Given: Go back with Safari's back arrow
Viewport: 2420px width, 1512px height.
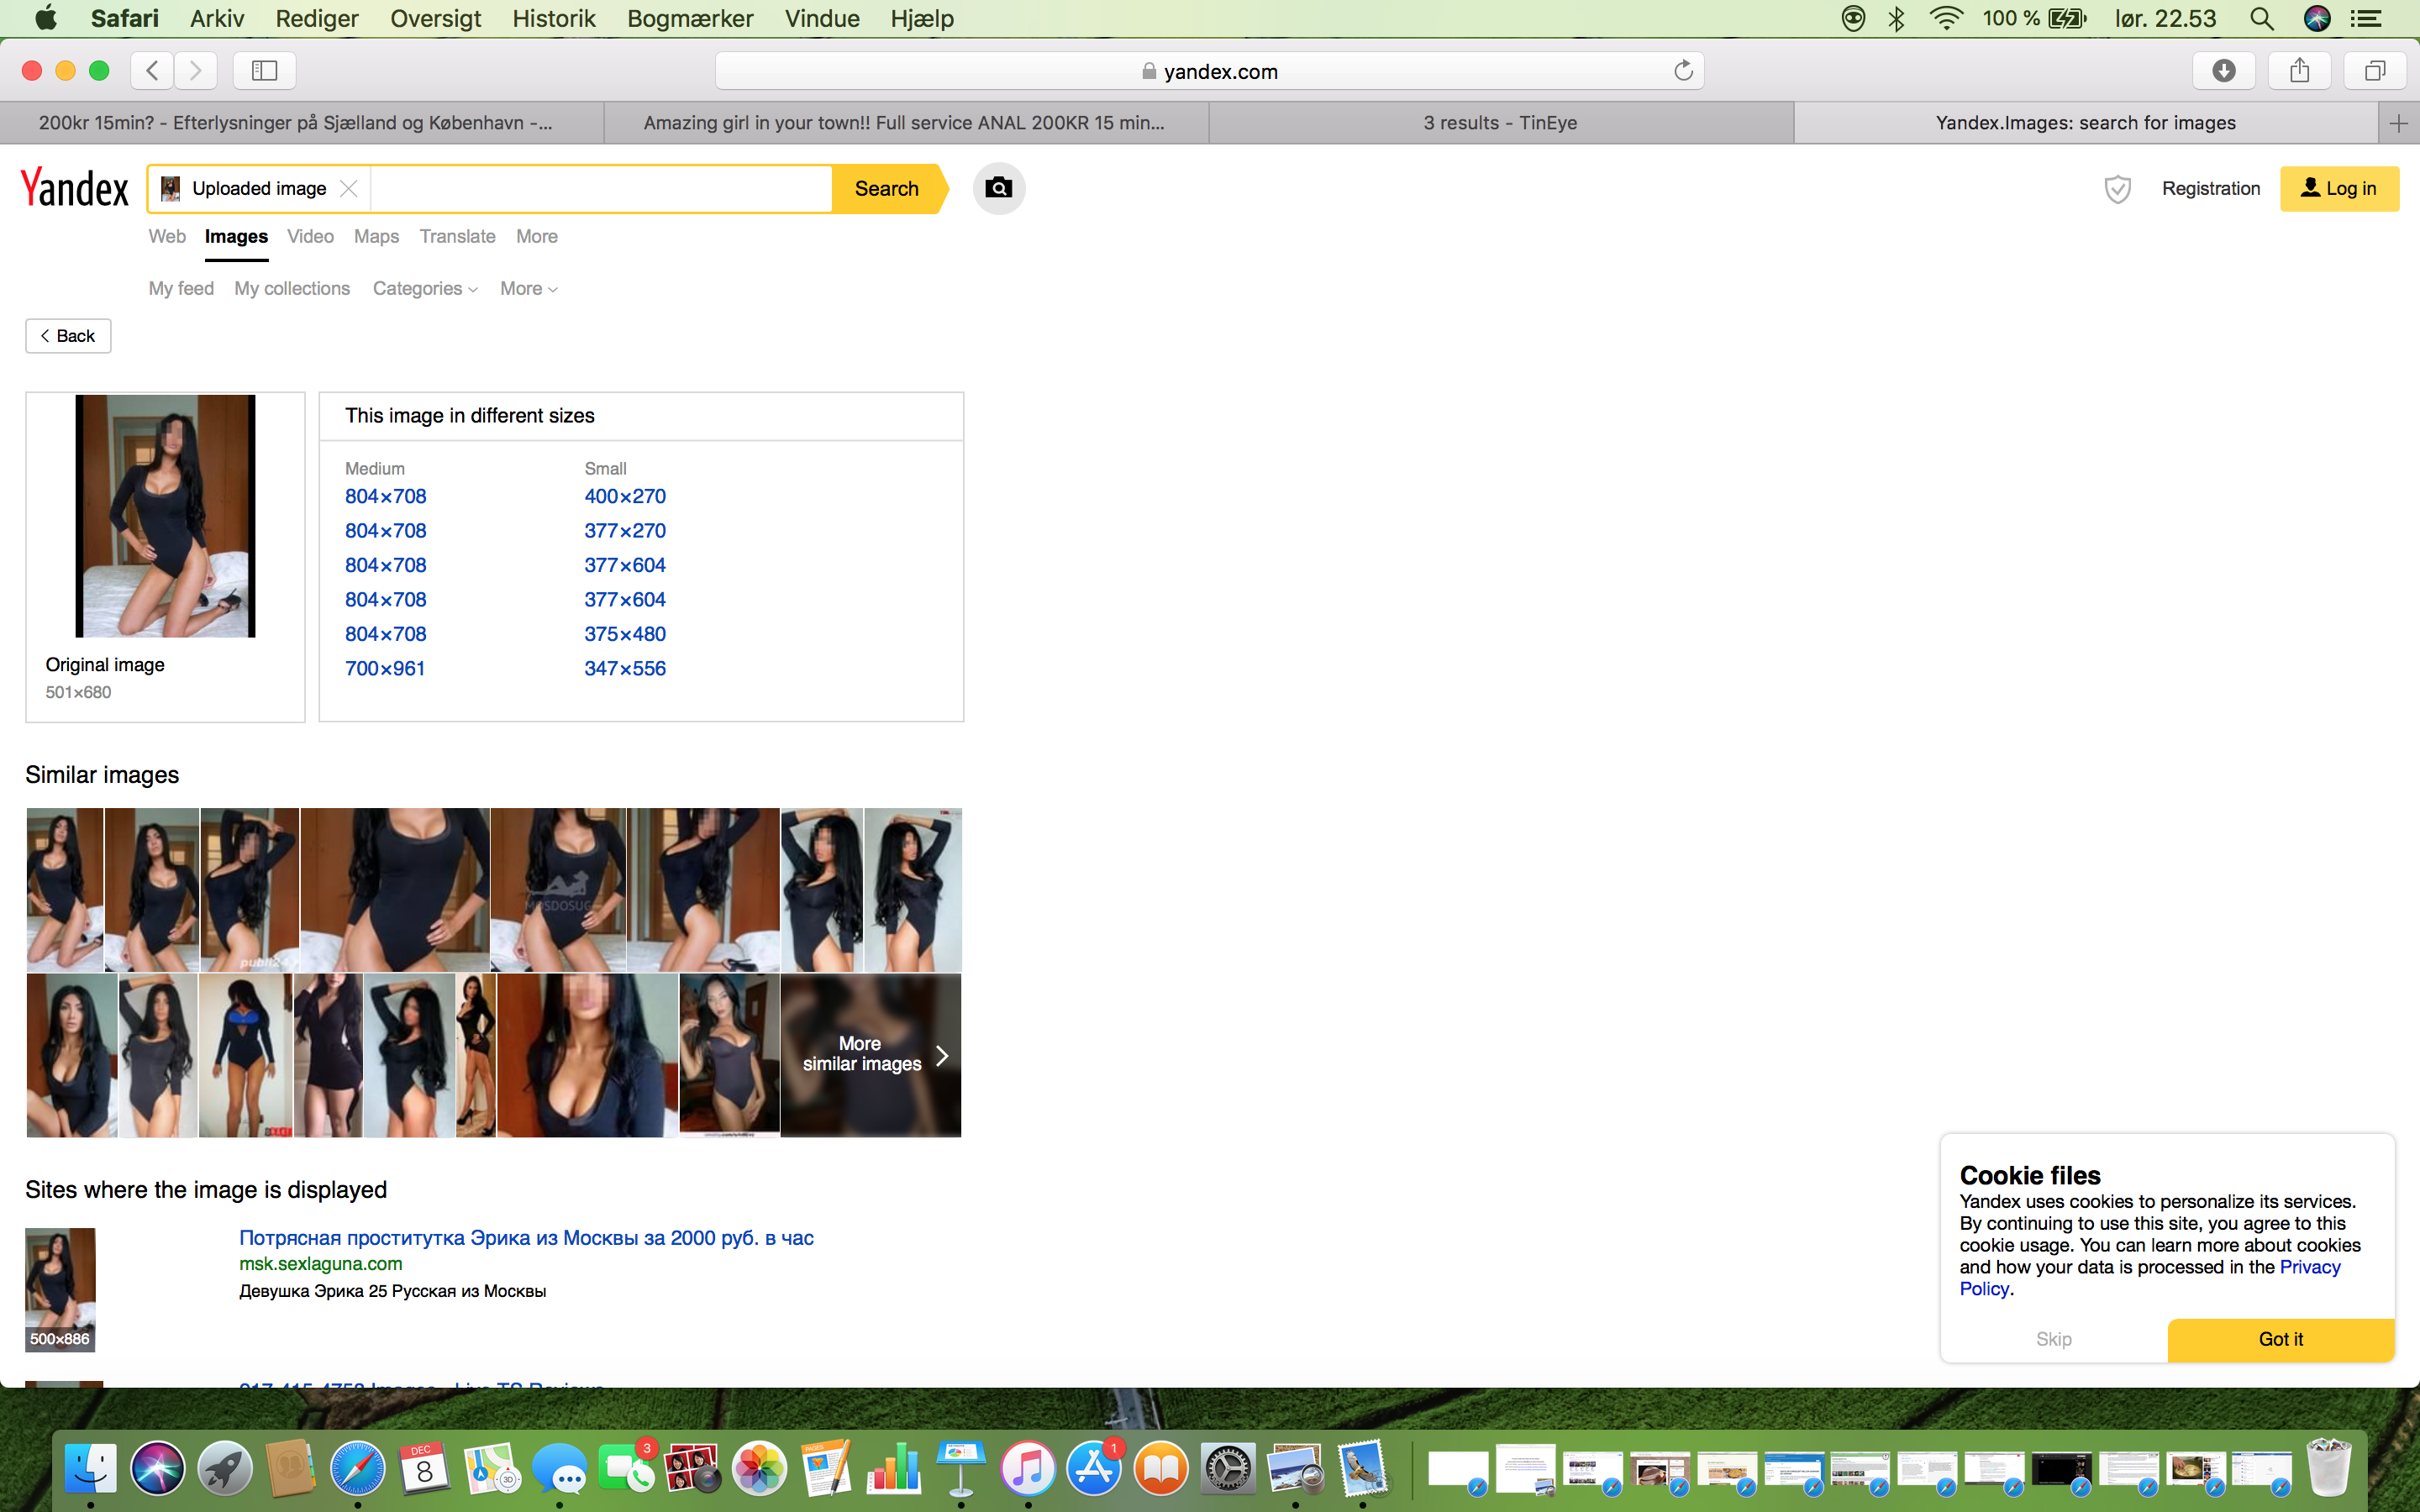Looking at the screenshot, I should 152,70.
